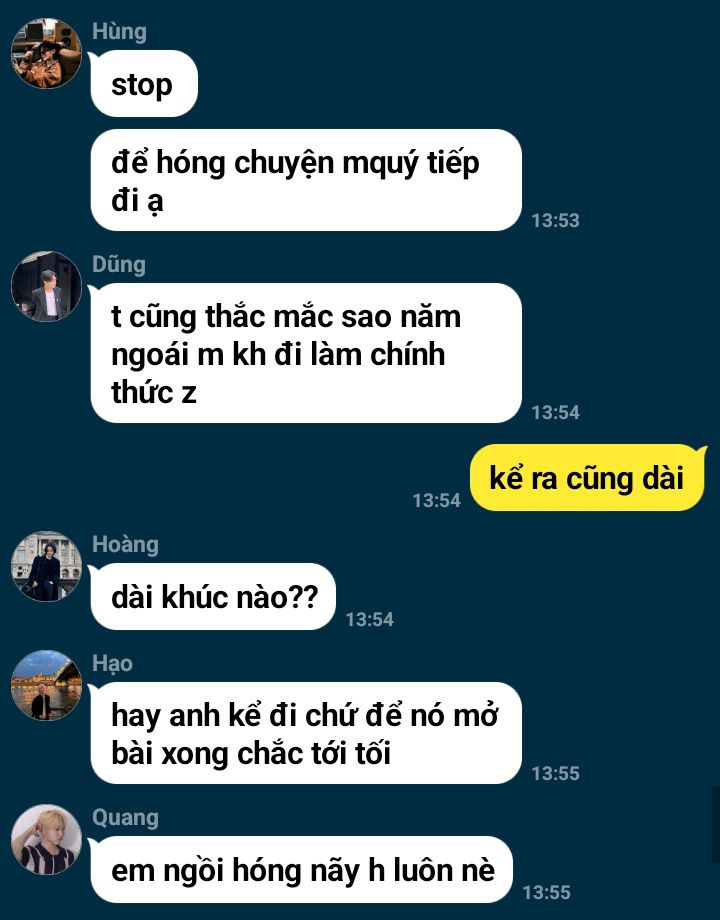The height and width of the screenshot is (920, 720).
Task: Open Hạo's profile avatar
Action: click(x=46, y=685)
